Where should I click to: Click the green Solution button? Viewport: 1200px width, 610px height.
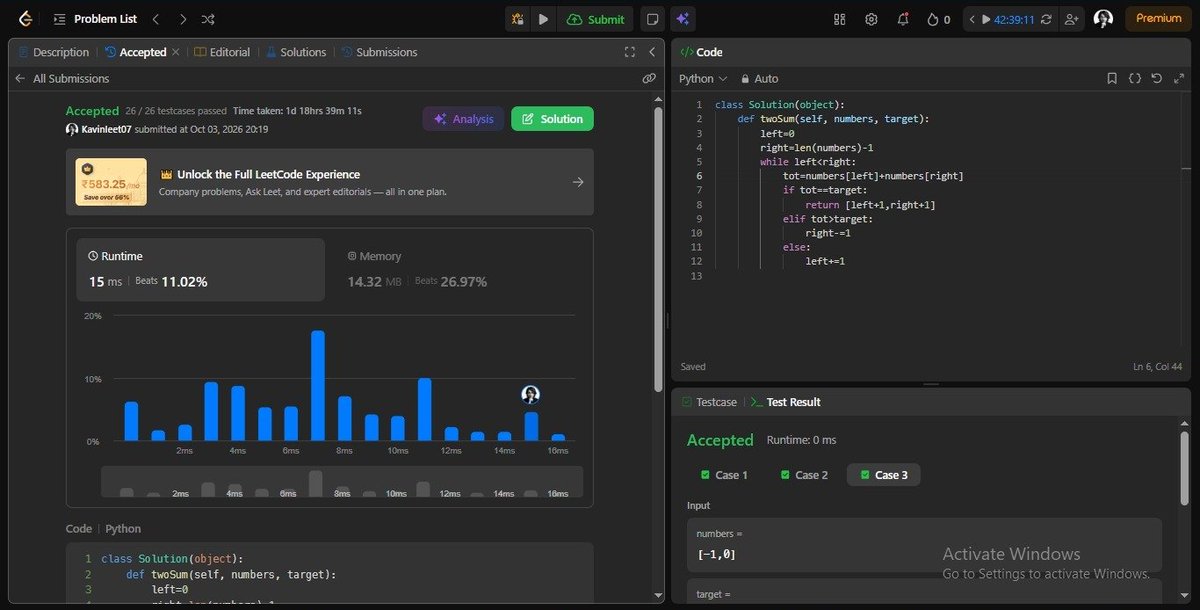[x=552, y=119]
